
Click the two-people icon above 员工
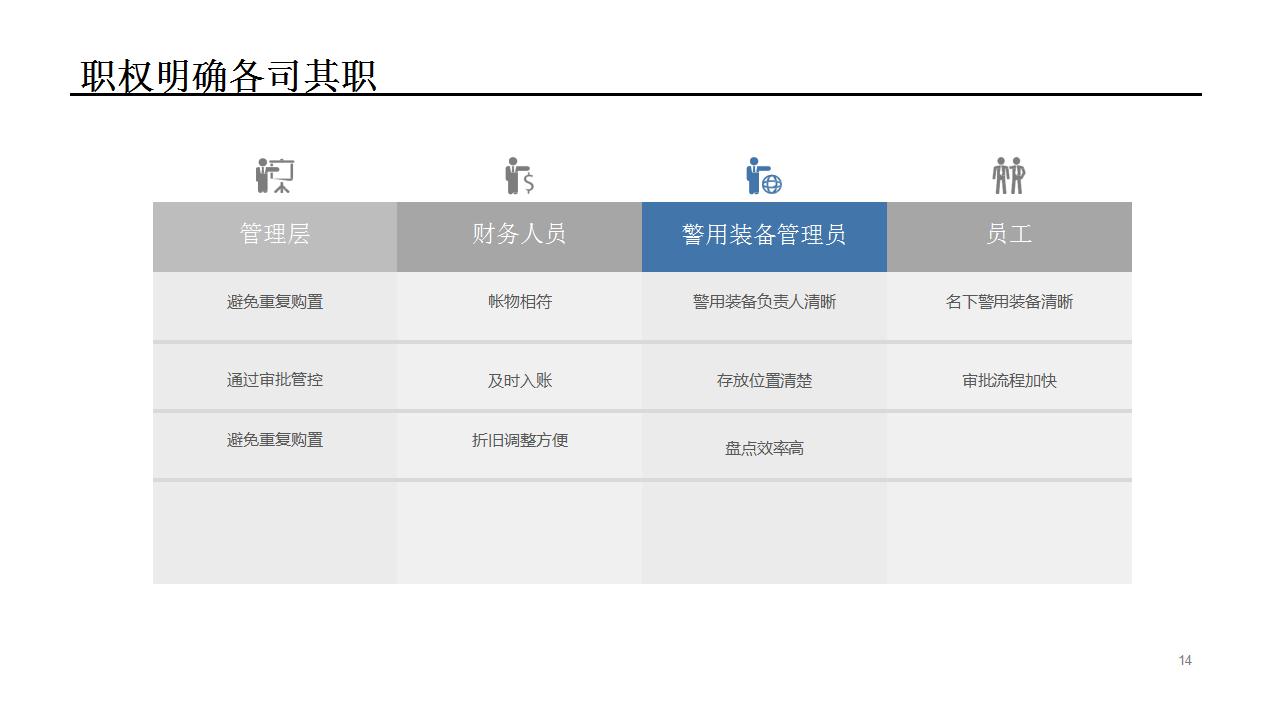(x=1009, y=175)
